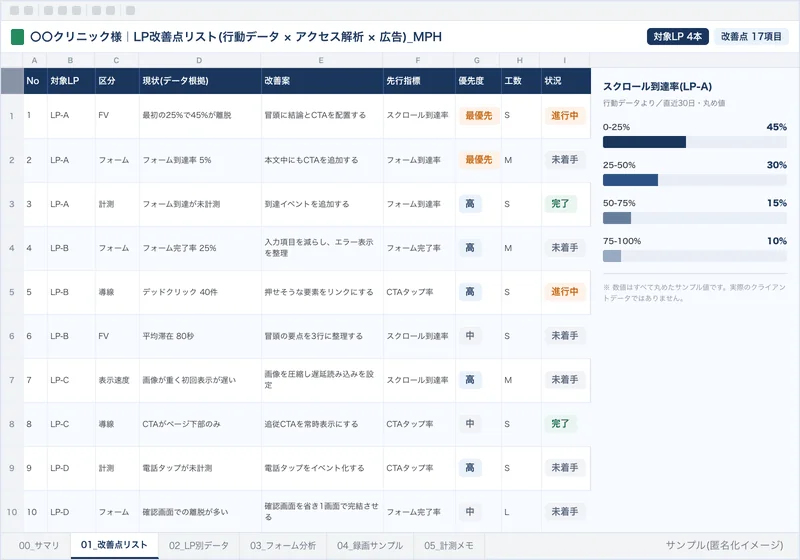The width and height of the screenshot is (800, 560).
Task: Open the 00_サマリ sheet tab
Action: point(39,546)
